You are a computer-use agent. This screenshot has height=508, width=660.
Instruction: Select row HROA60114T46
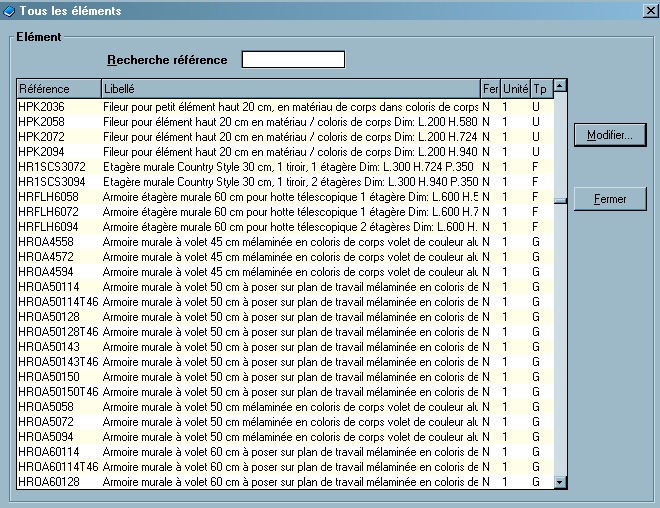[x=285, y=467]
